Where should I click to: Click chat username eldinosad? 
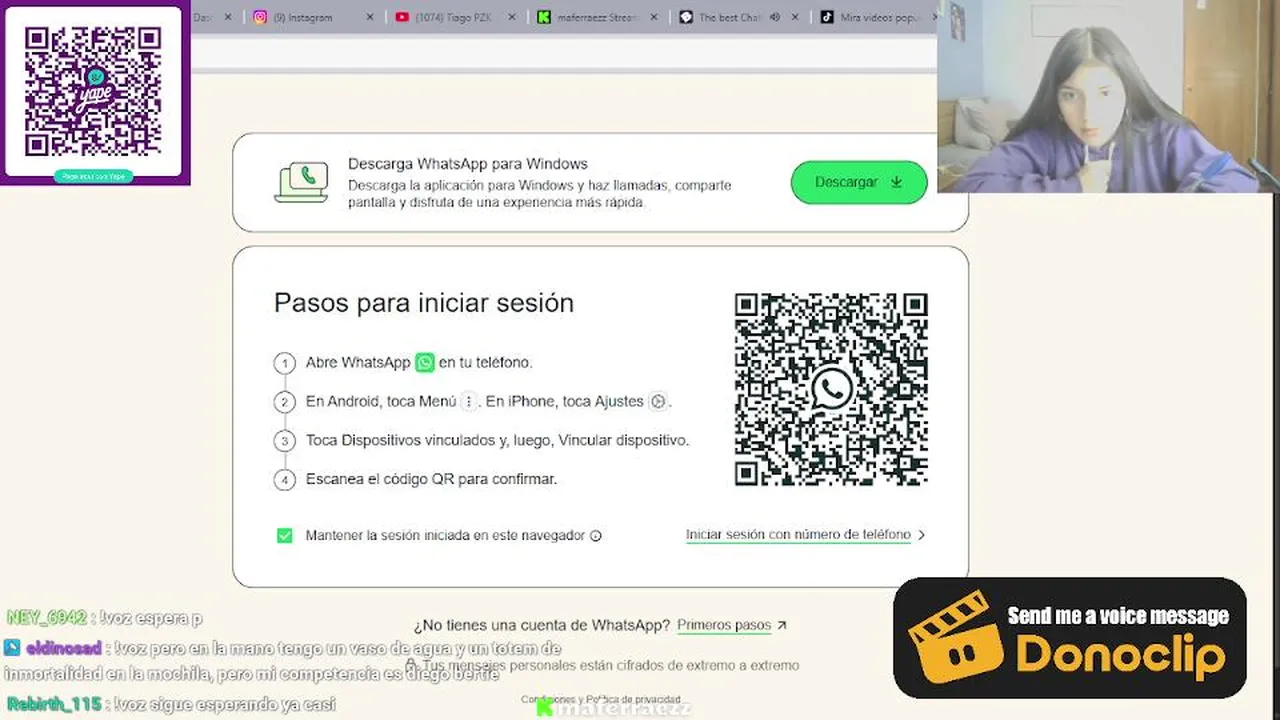[x=64, y=648]
